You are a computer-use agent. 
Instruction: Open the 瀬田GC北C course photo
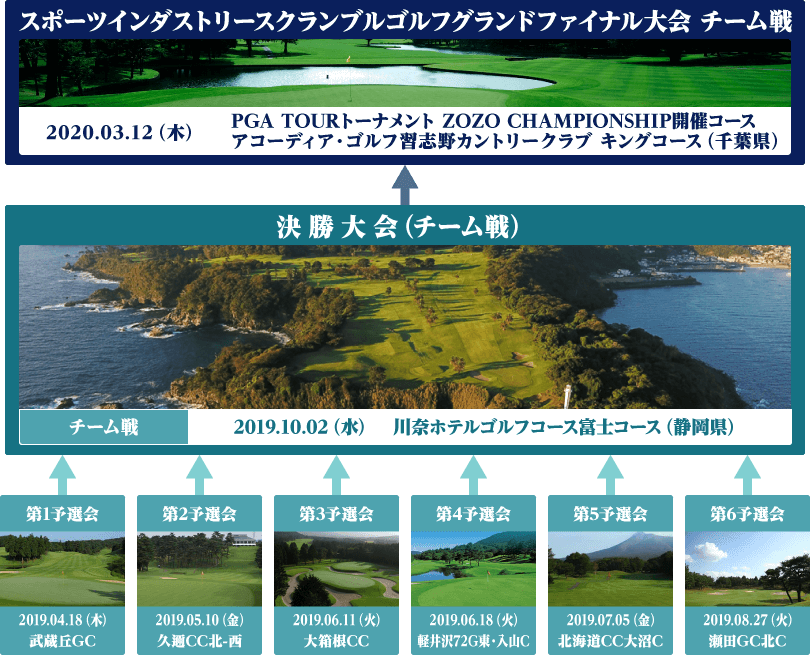click(x=747, y=568)
